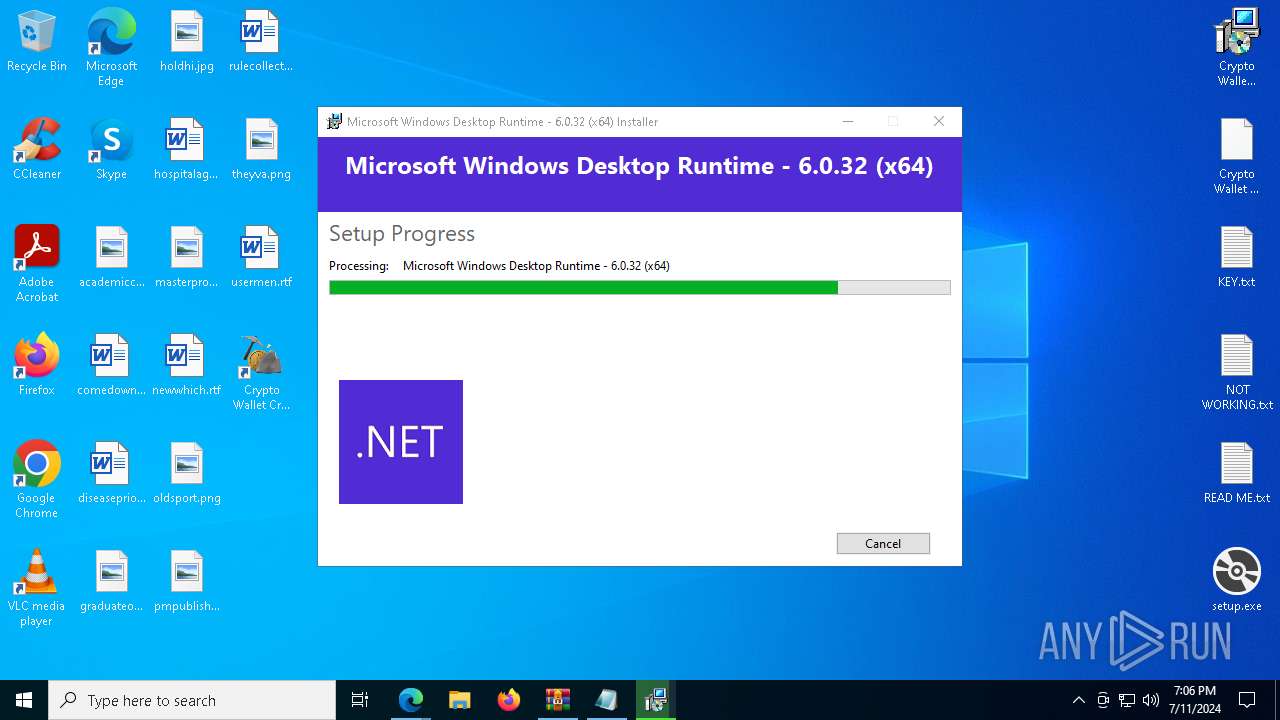
Task: Select rulecollect Word document icon
Action: 260,42
